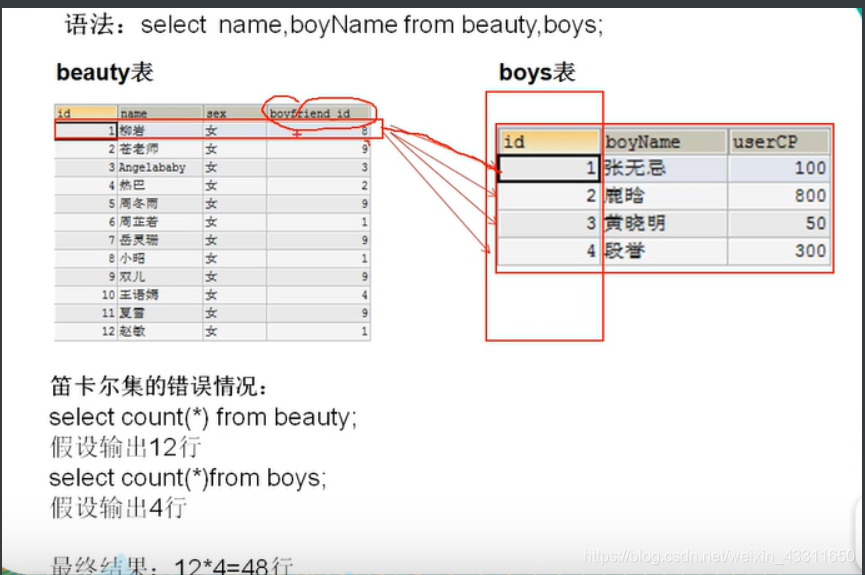
Task: Click the '假设输出12行' line
Action: 125,447
